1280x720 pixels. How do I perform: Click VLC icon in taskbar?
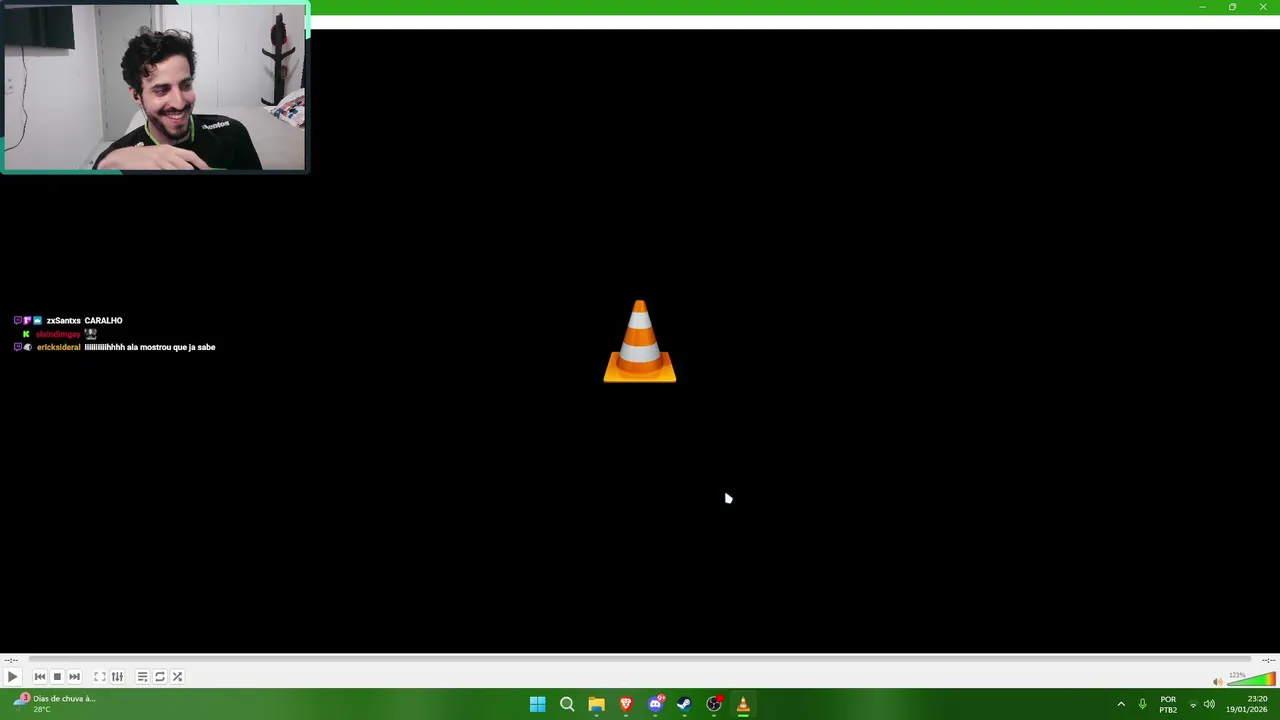click(743, 705)
